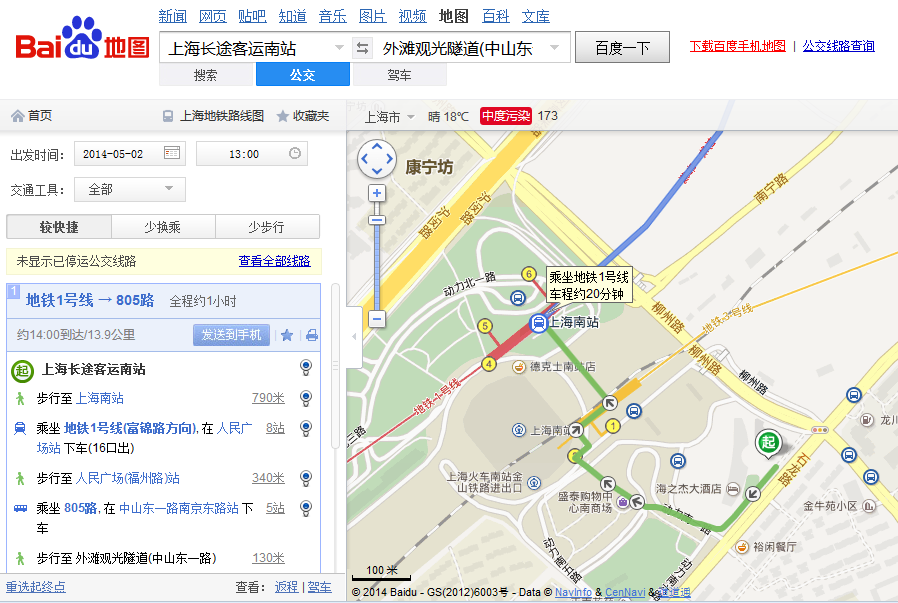Click the Baidu Maps logo

coord(82,38)
